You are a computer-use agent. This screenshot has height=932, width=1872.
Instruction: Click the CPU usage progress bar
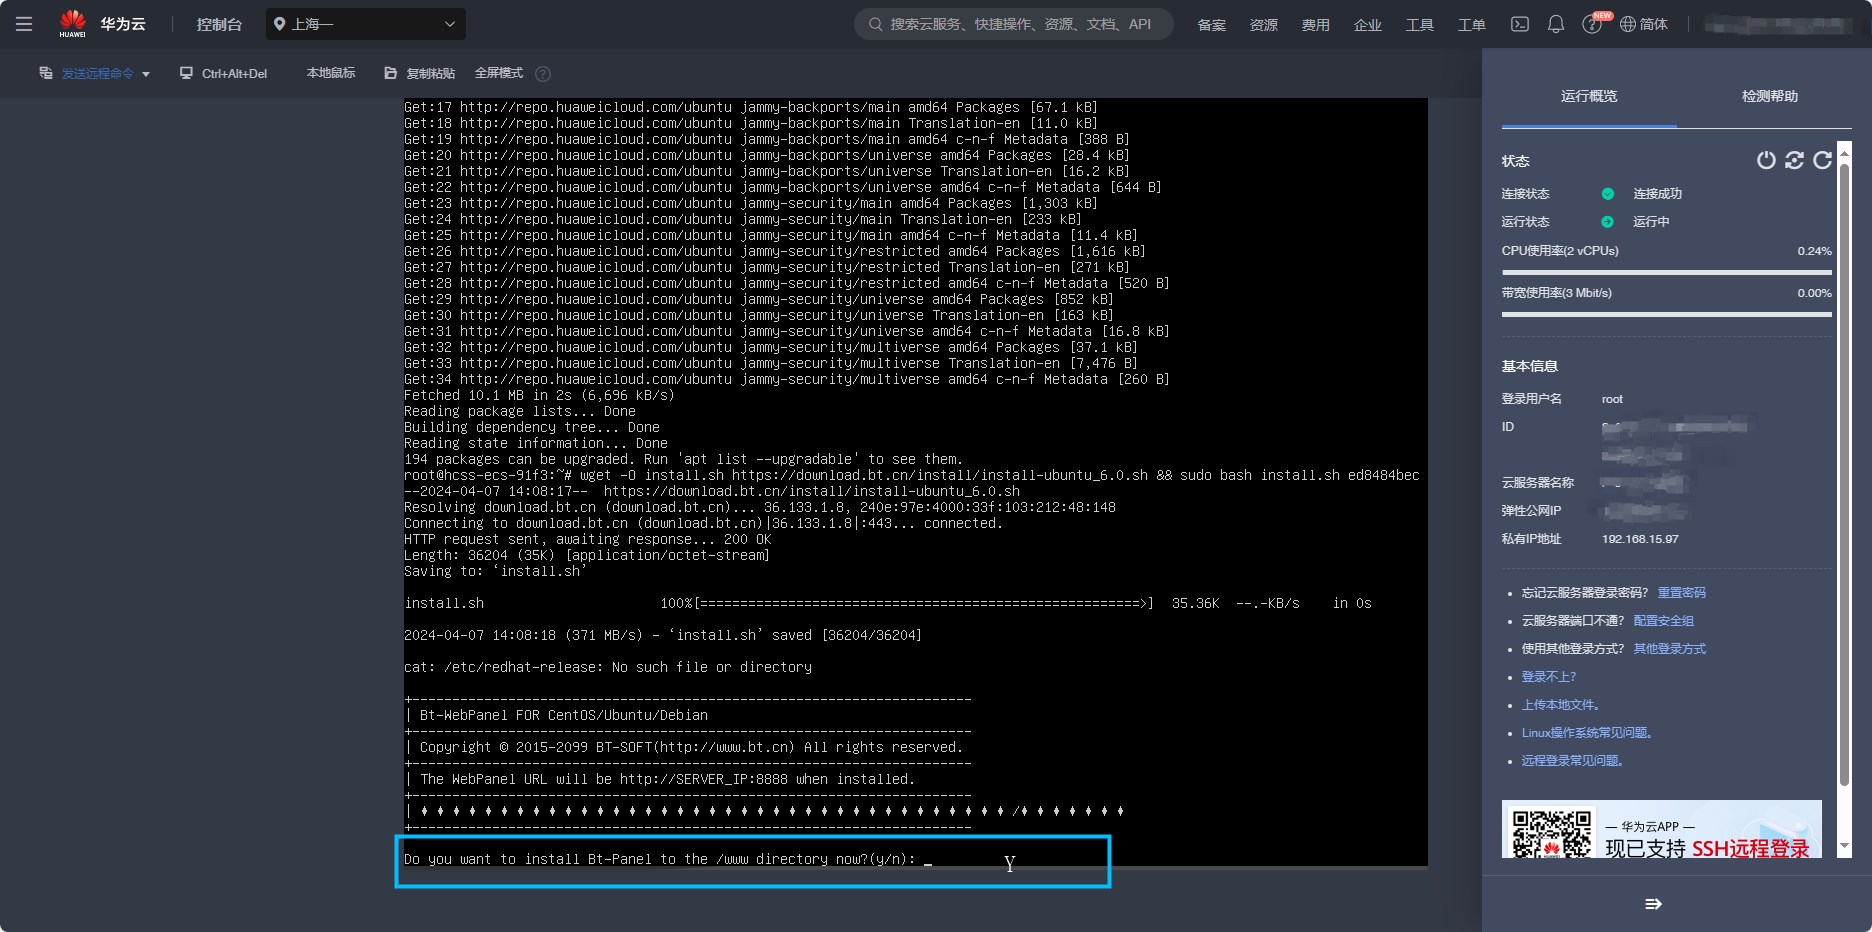[x=1666, y=272]
